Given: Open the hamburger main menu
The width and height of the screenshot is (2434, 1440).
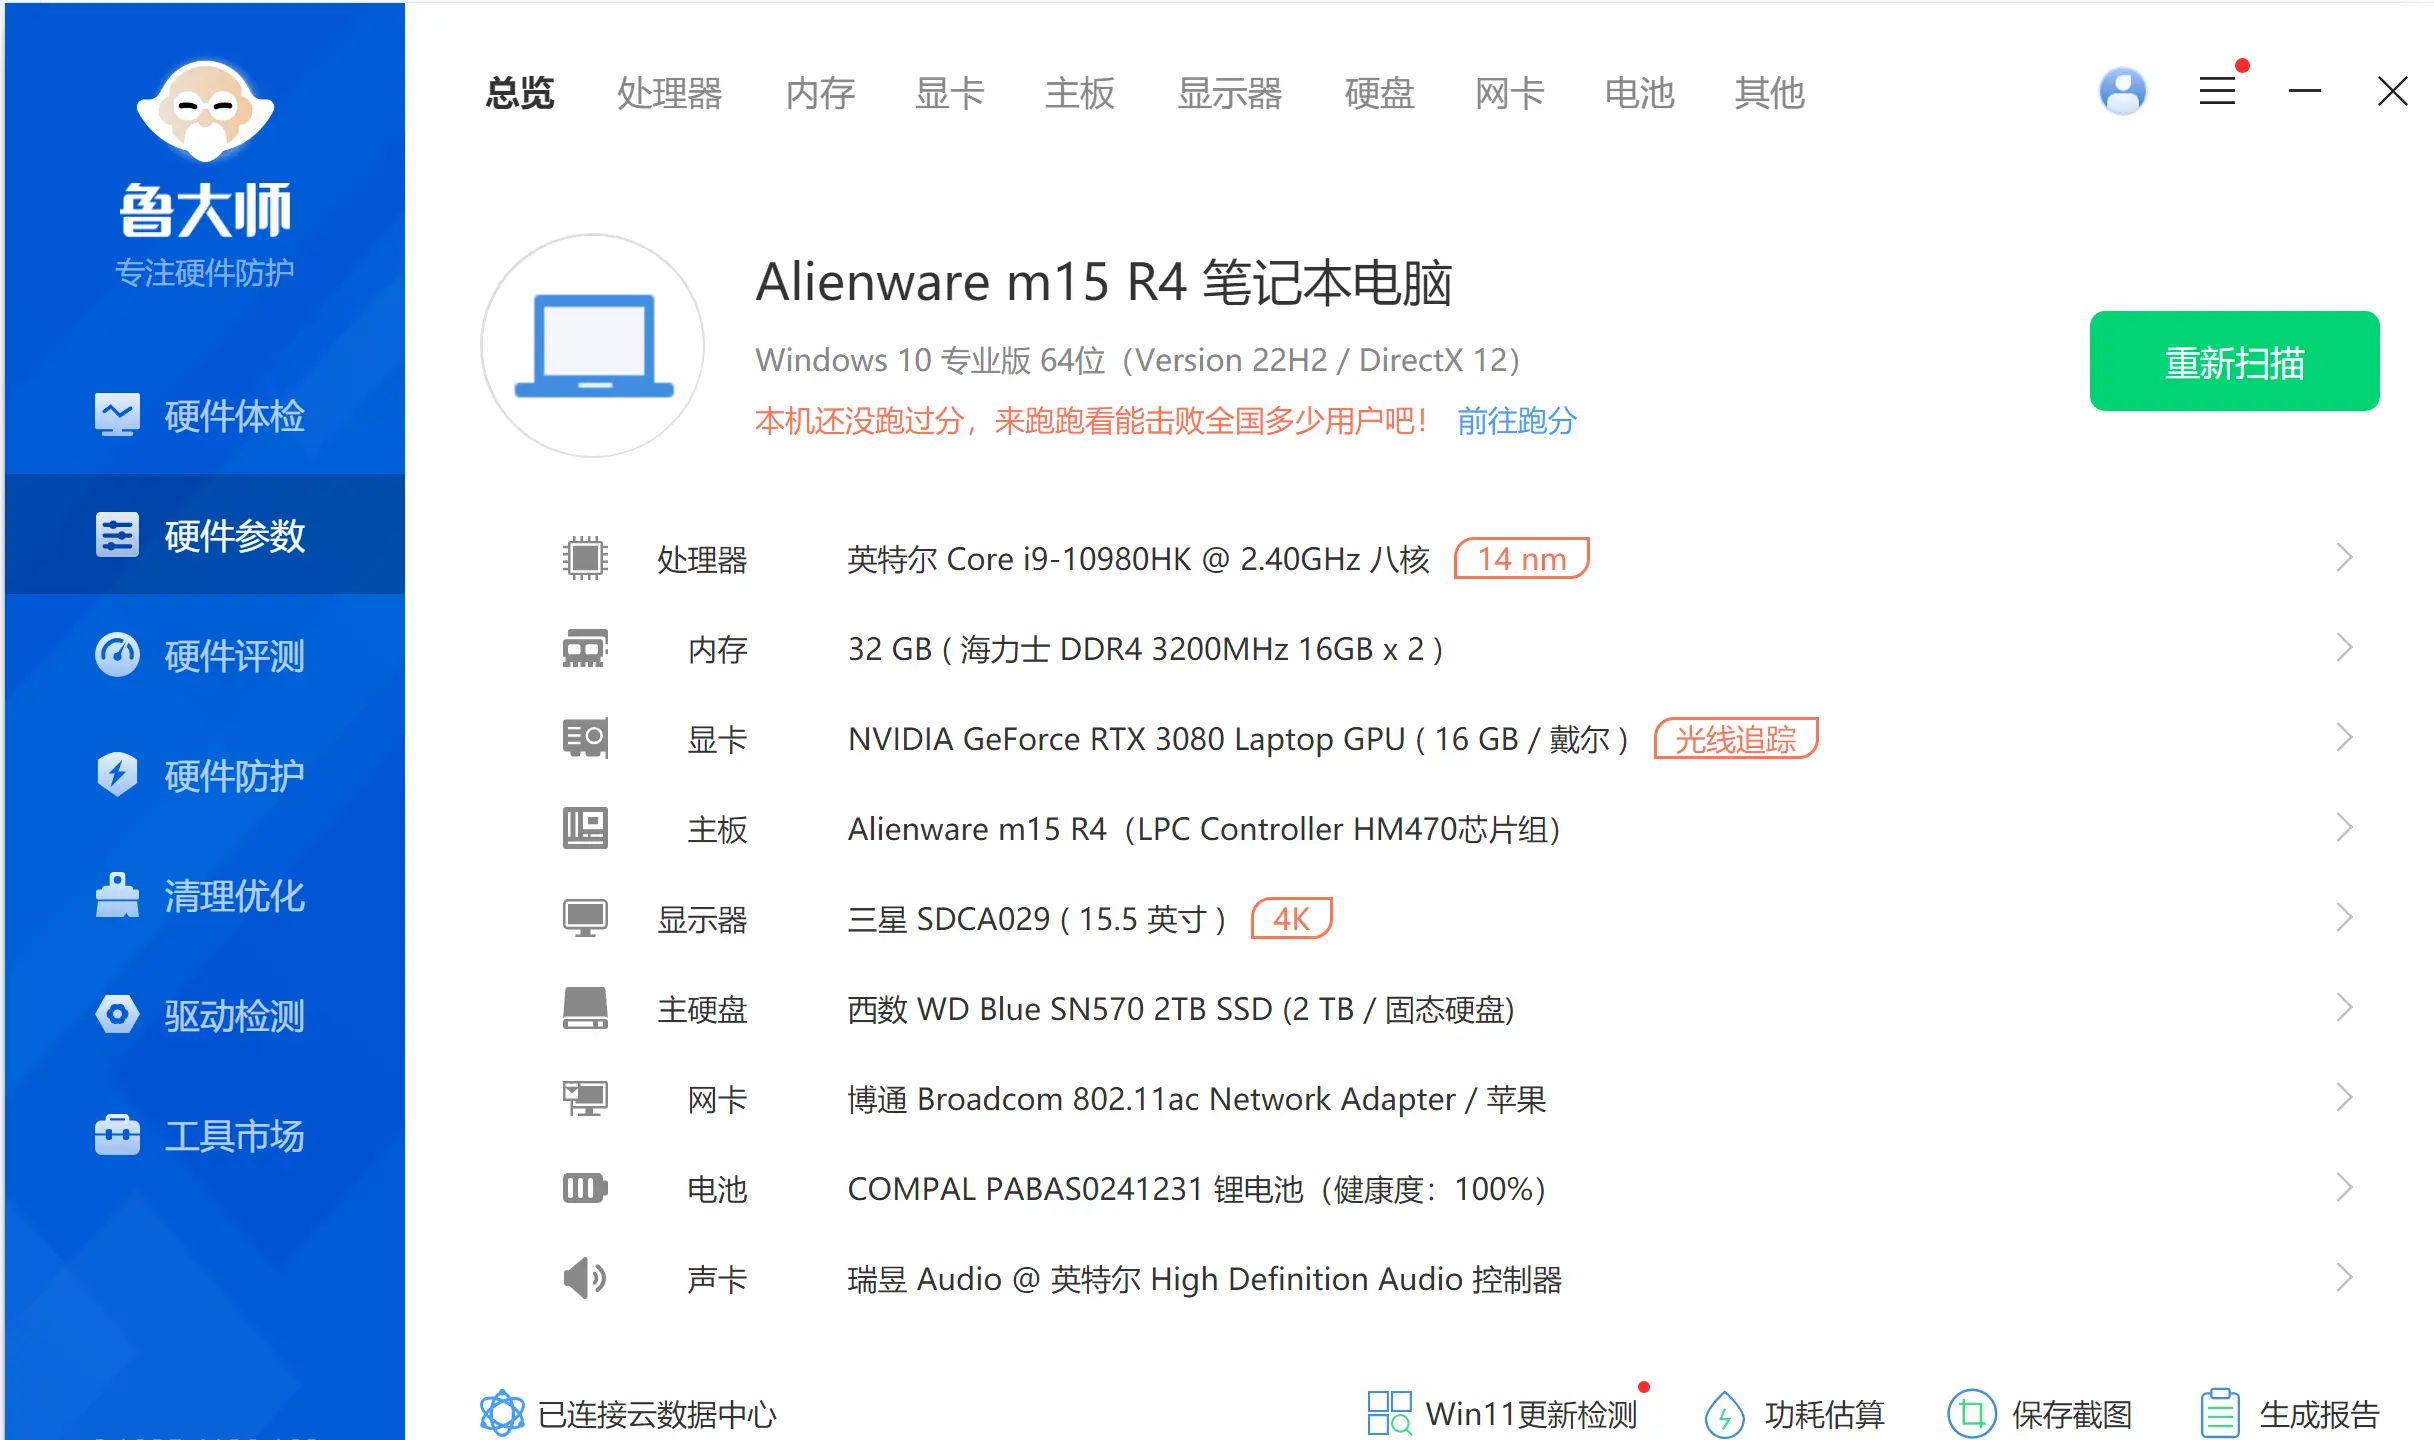Looking at the screenshot, I should [2217, 91].
